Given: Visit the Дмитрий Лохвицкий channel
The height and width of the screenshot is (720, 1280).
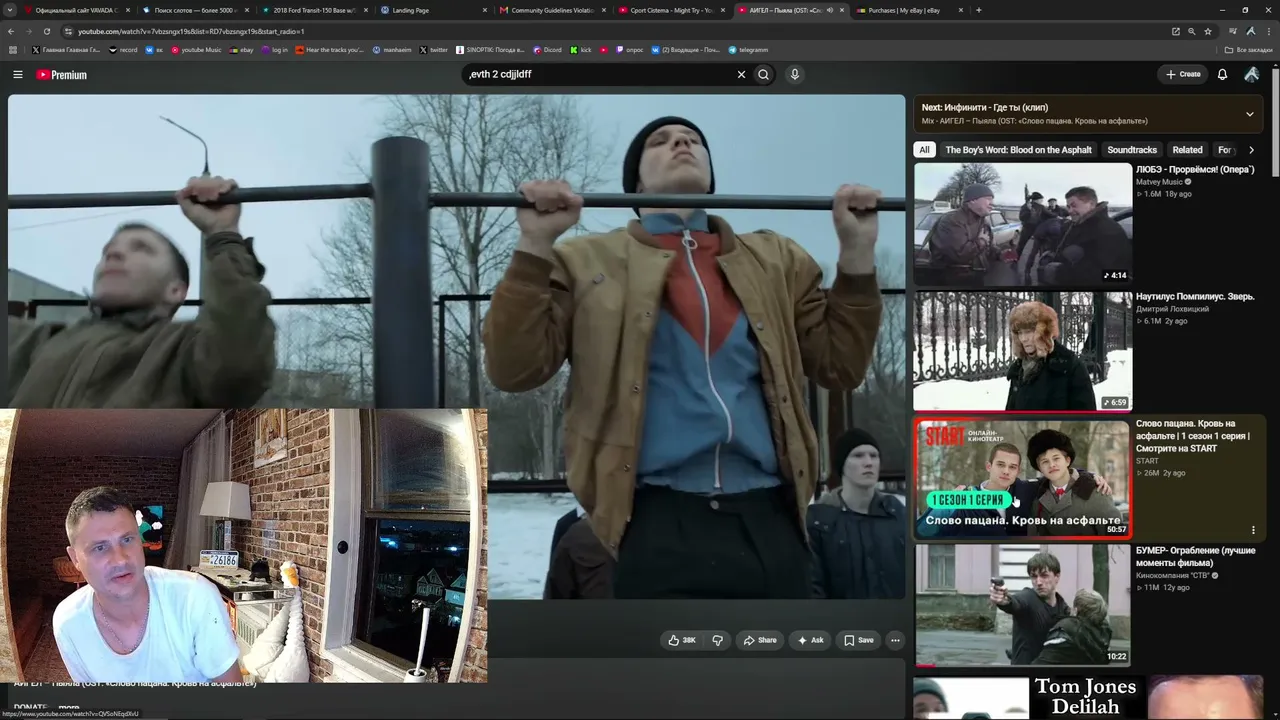Looking at the screenshot, I should [x=1172, y=309].
